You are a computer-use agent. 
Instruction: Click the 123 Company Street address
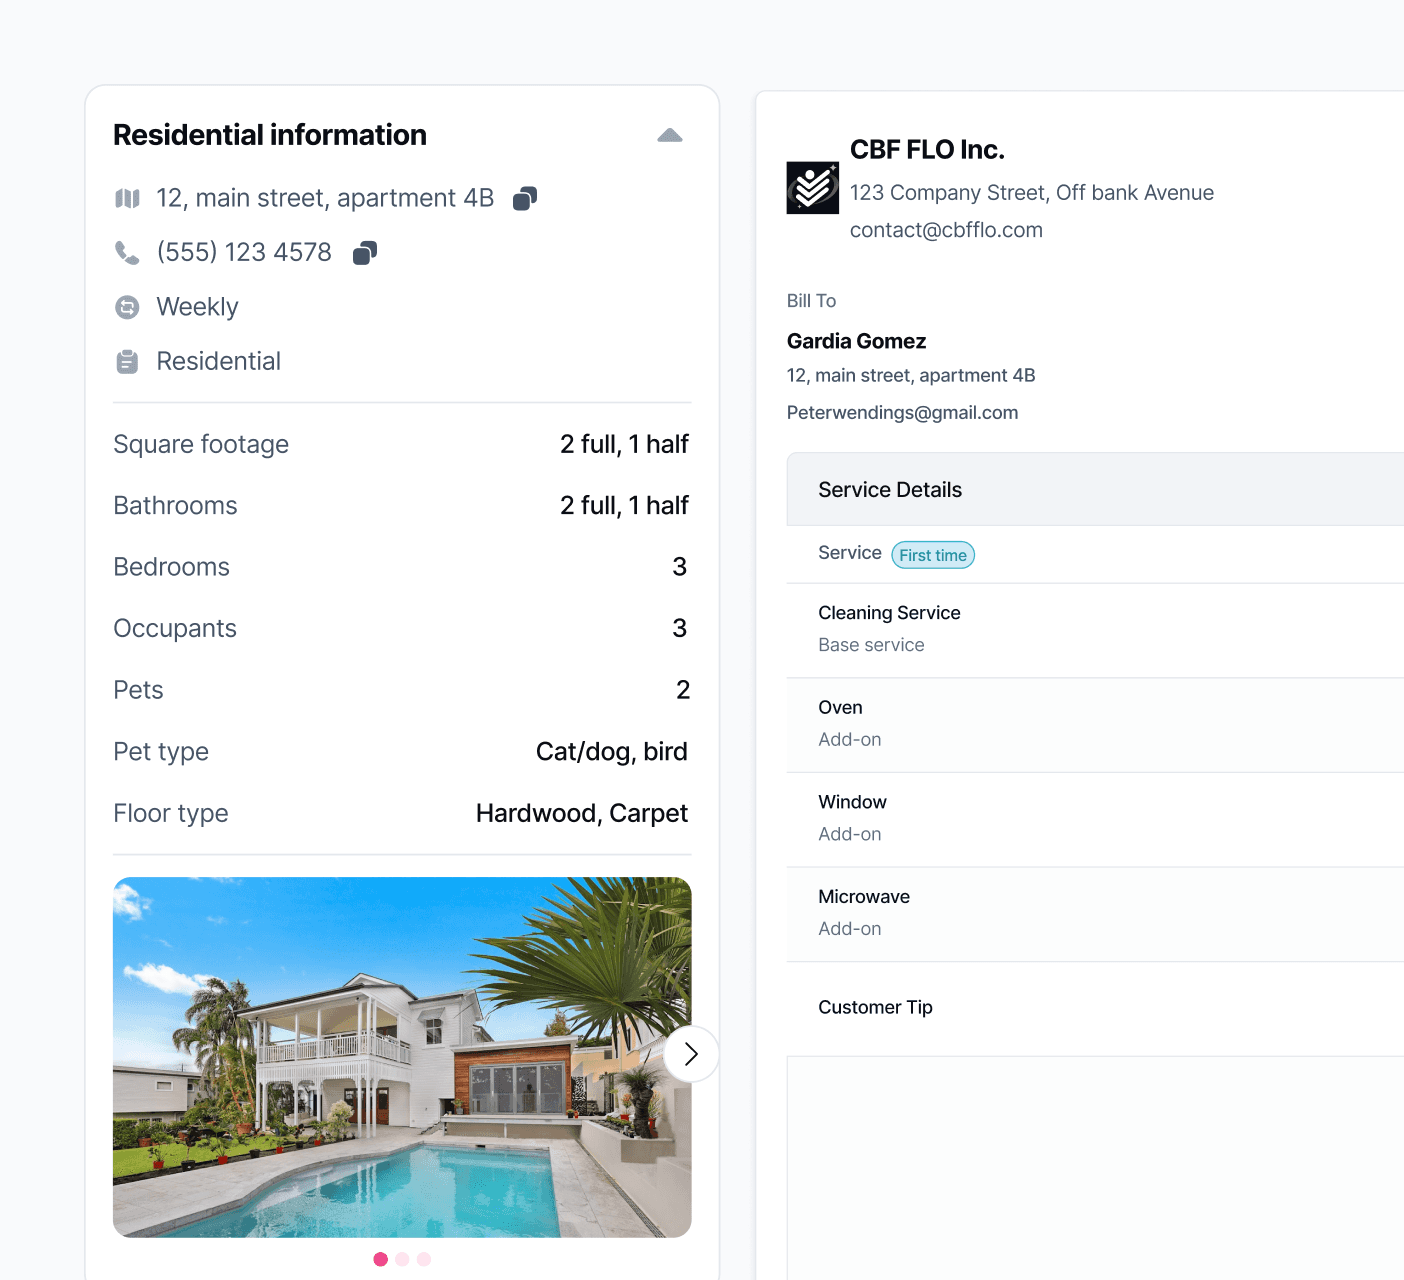1032,193
